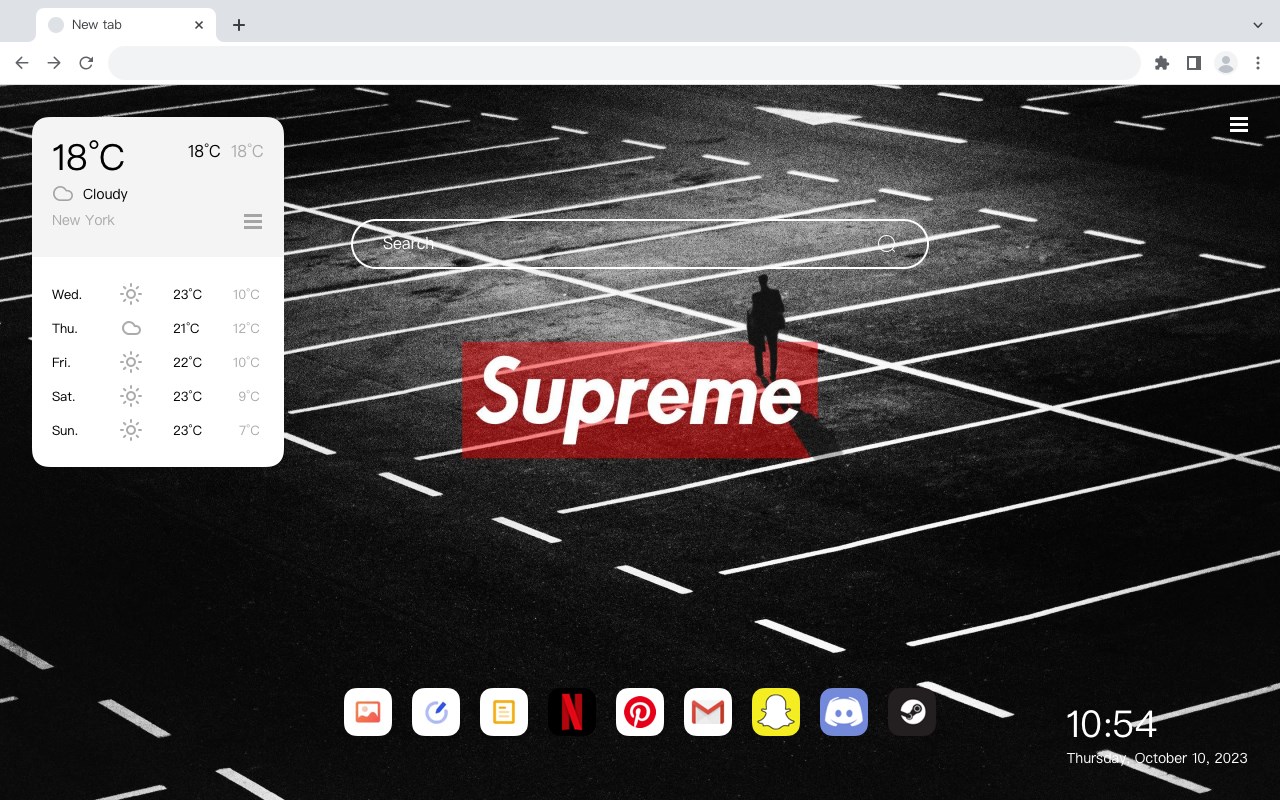Select the Thu. forecast row
Screen dimensions: 1280x800
pos(158,328)
